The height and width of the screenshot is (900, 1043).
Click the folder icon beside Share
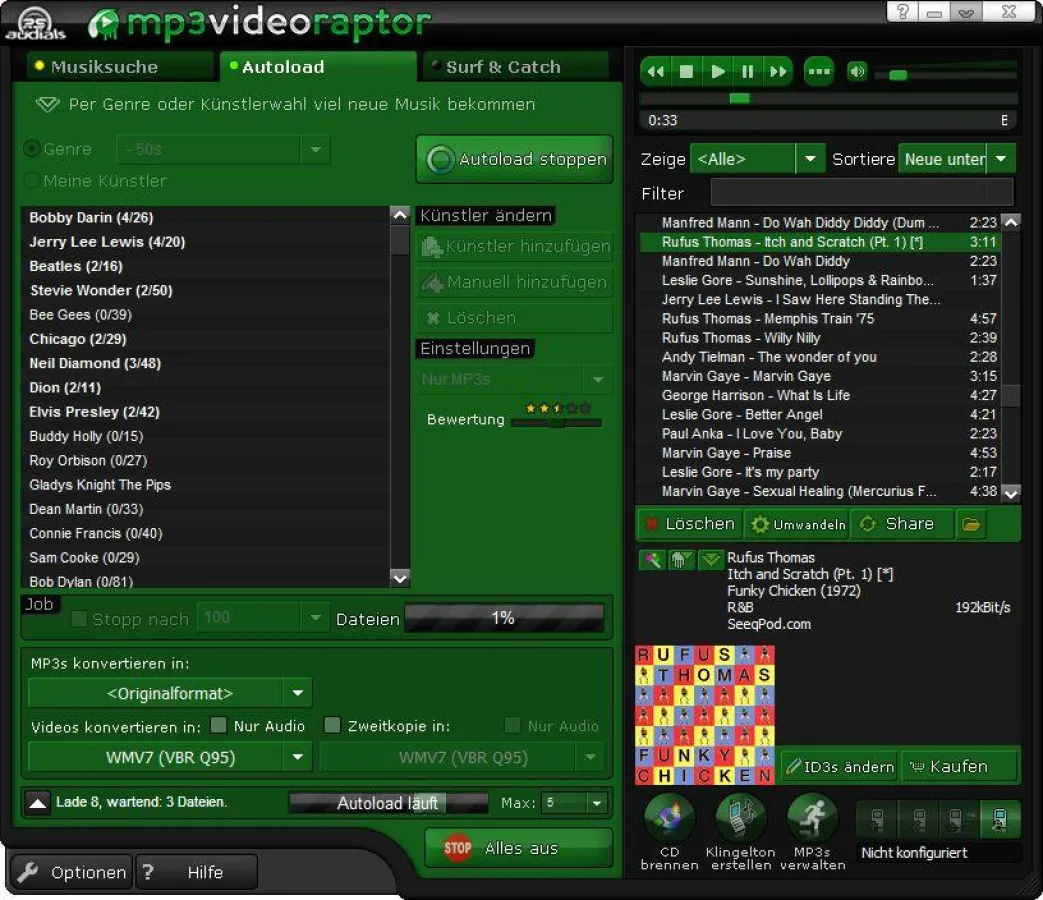[970, 523]
